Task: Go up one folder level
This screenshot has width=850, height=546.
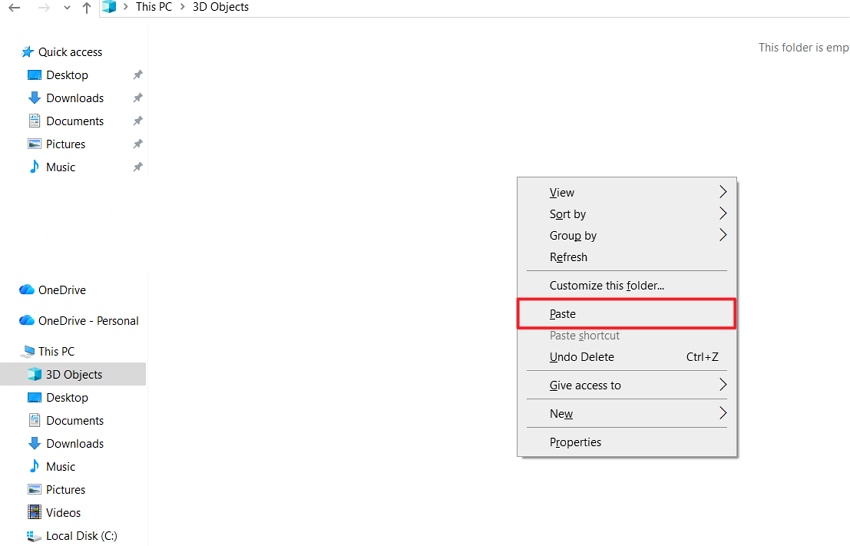Action: [86, 8]
